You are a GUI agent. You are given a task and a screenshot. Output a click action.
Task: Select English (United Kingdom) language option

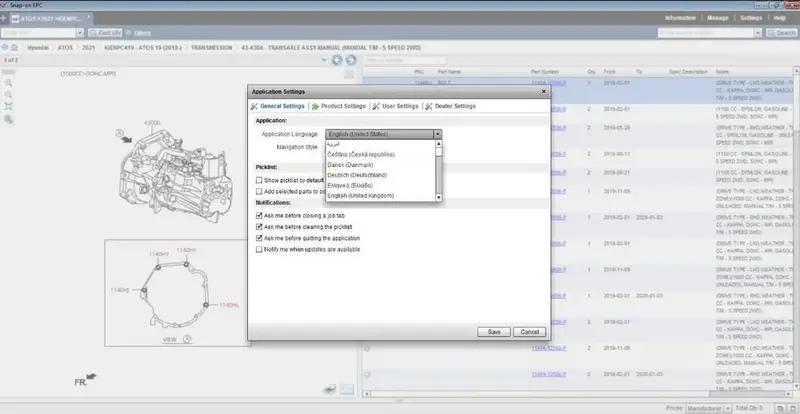pyautogui.click(x=361, y=196)
